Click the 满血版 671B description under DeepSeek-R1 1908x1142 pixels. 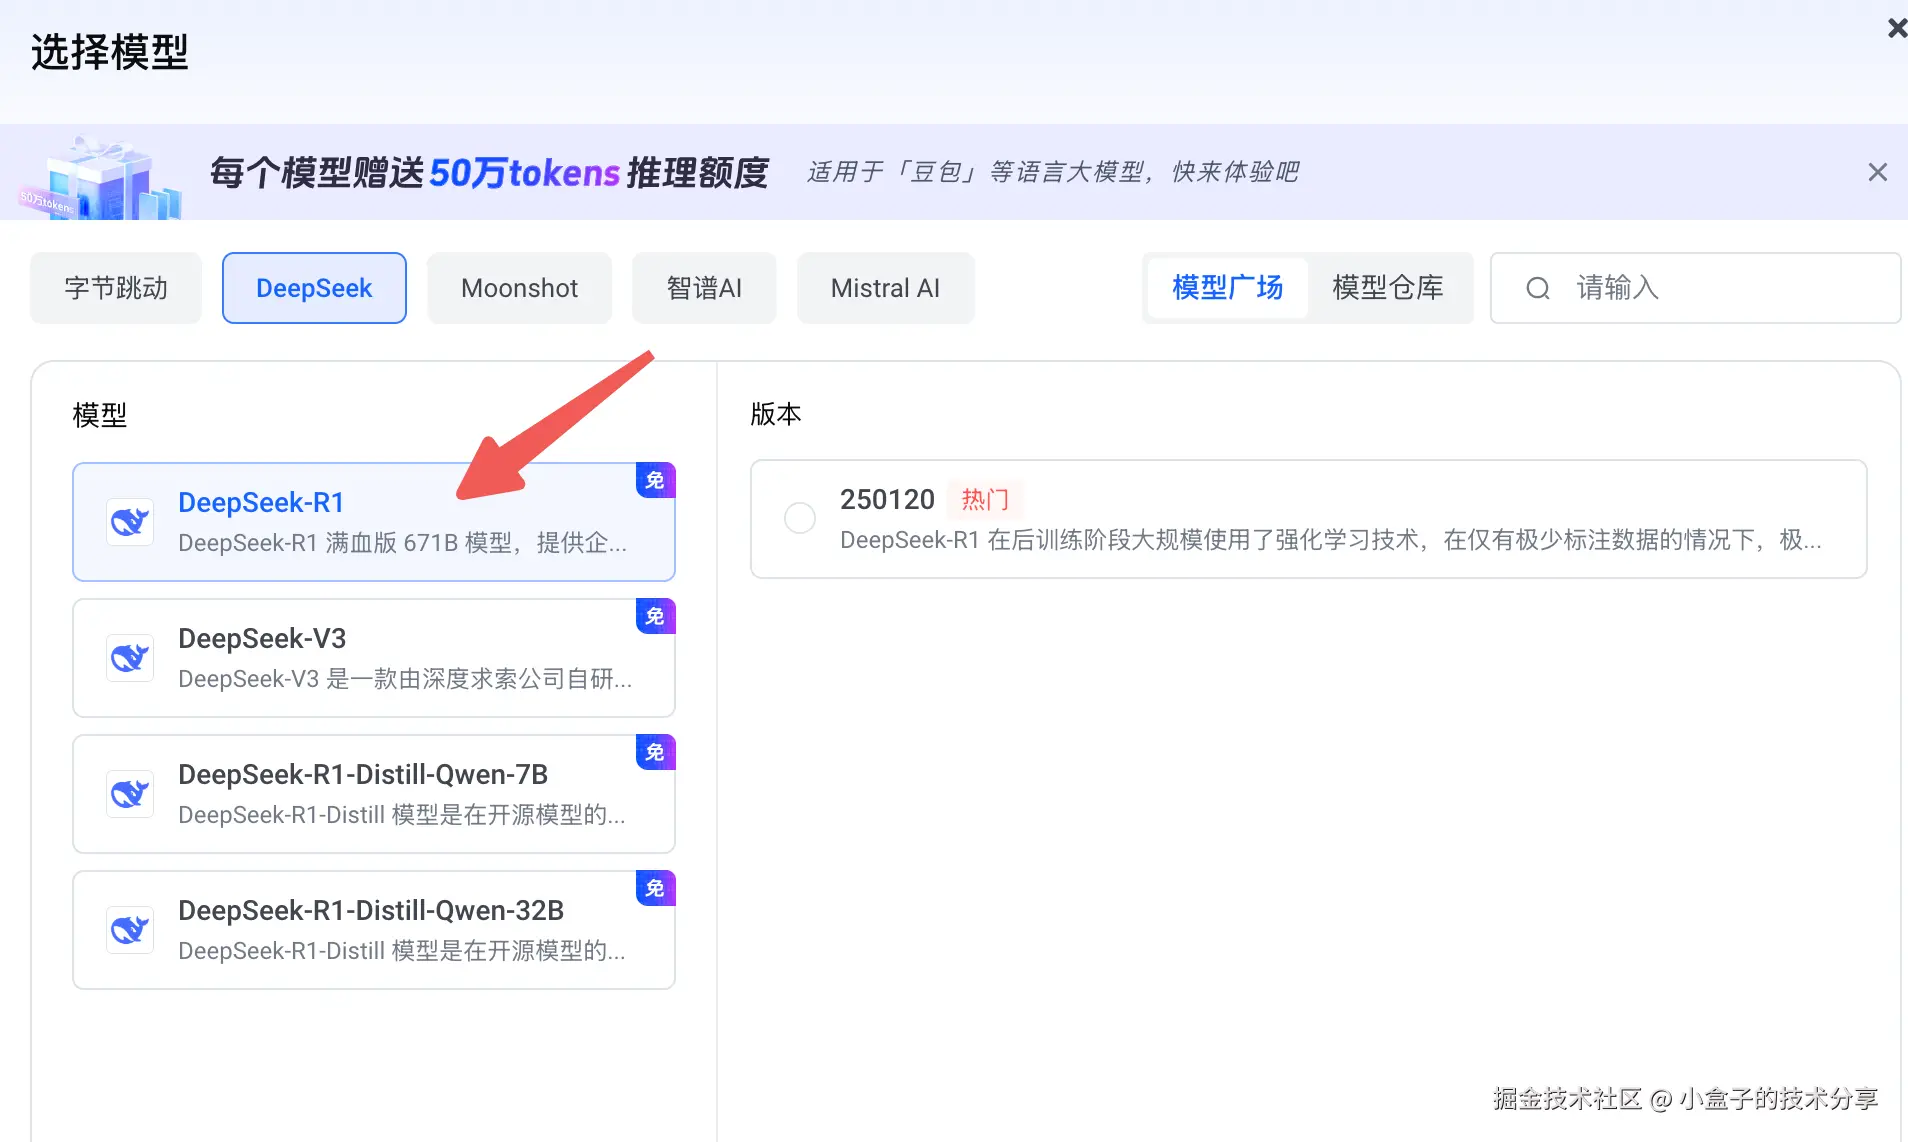pos(403,543)
